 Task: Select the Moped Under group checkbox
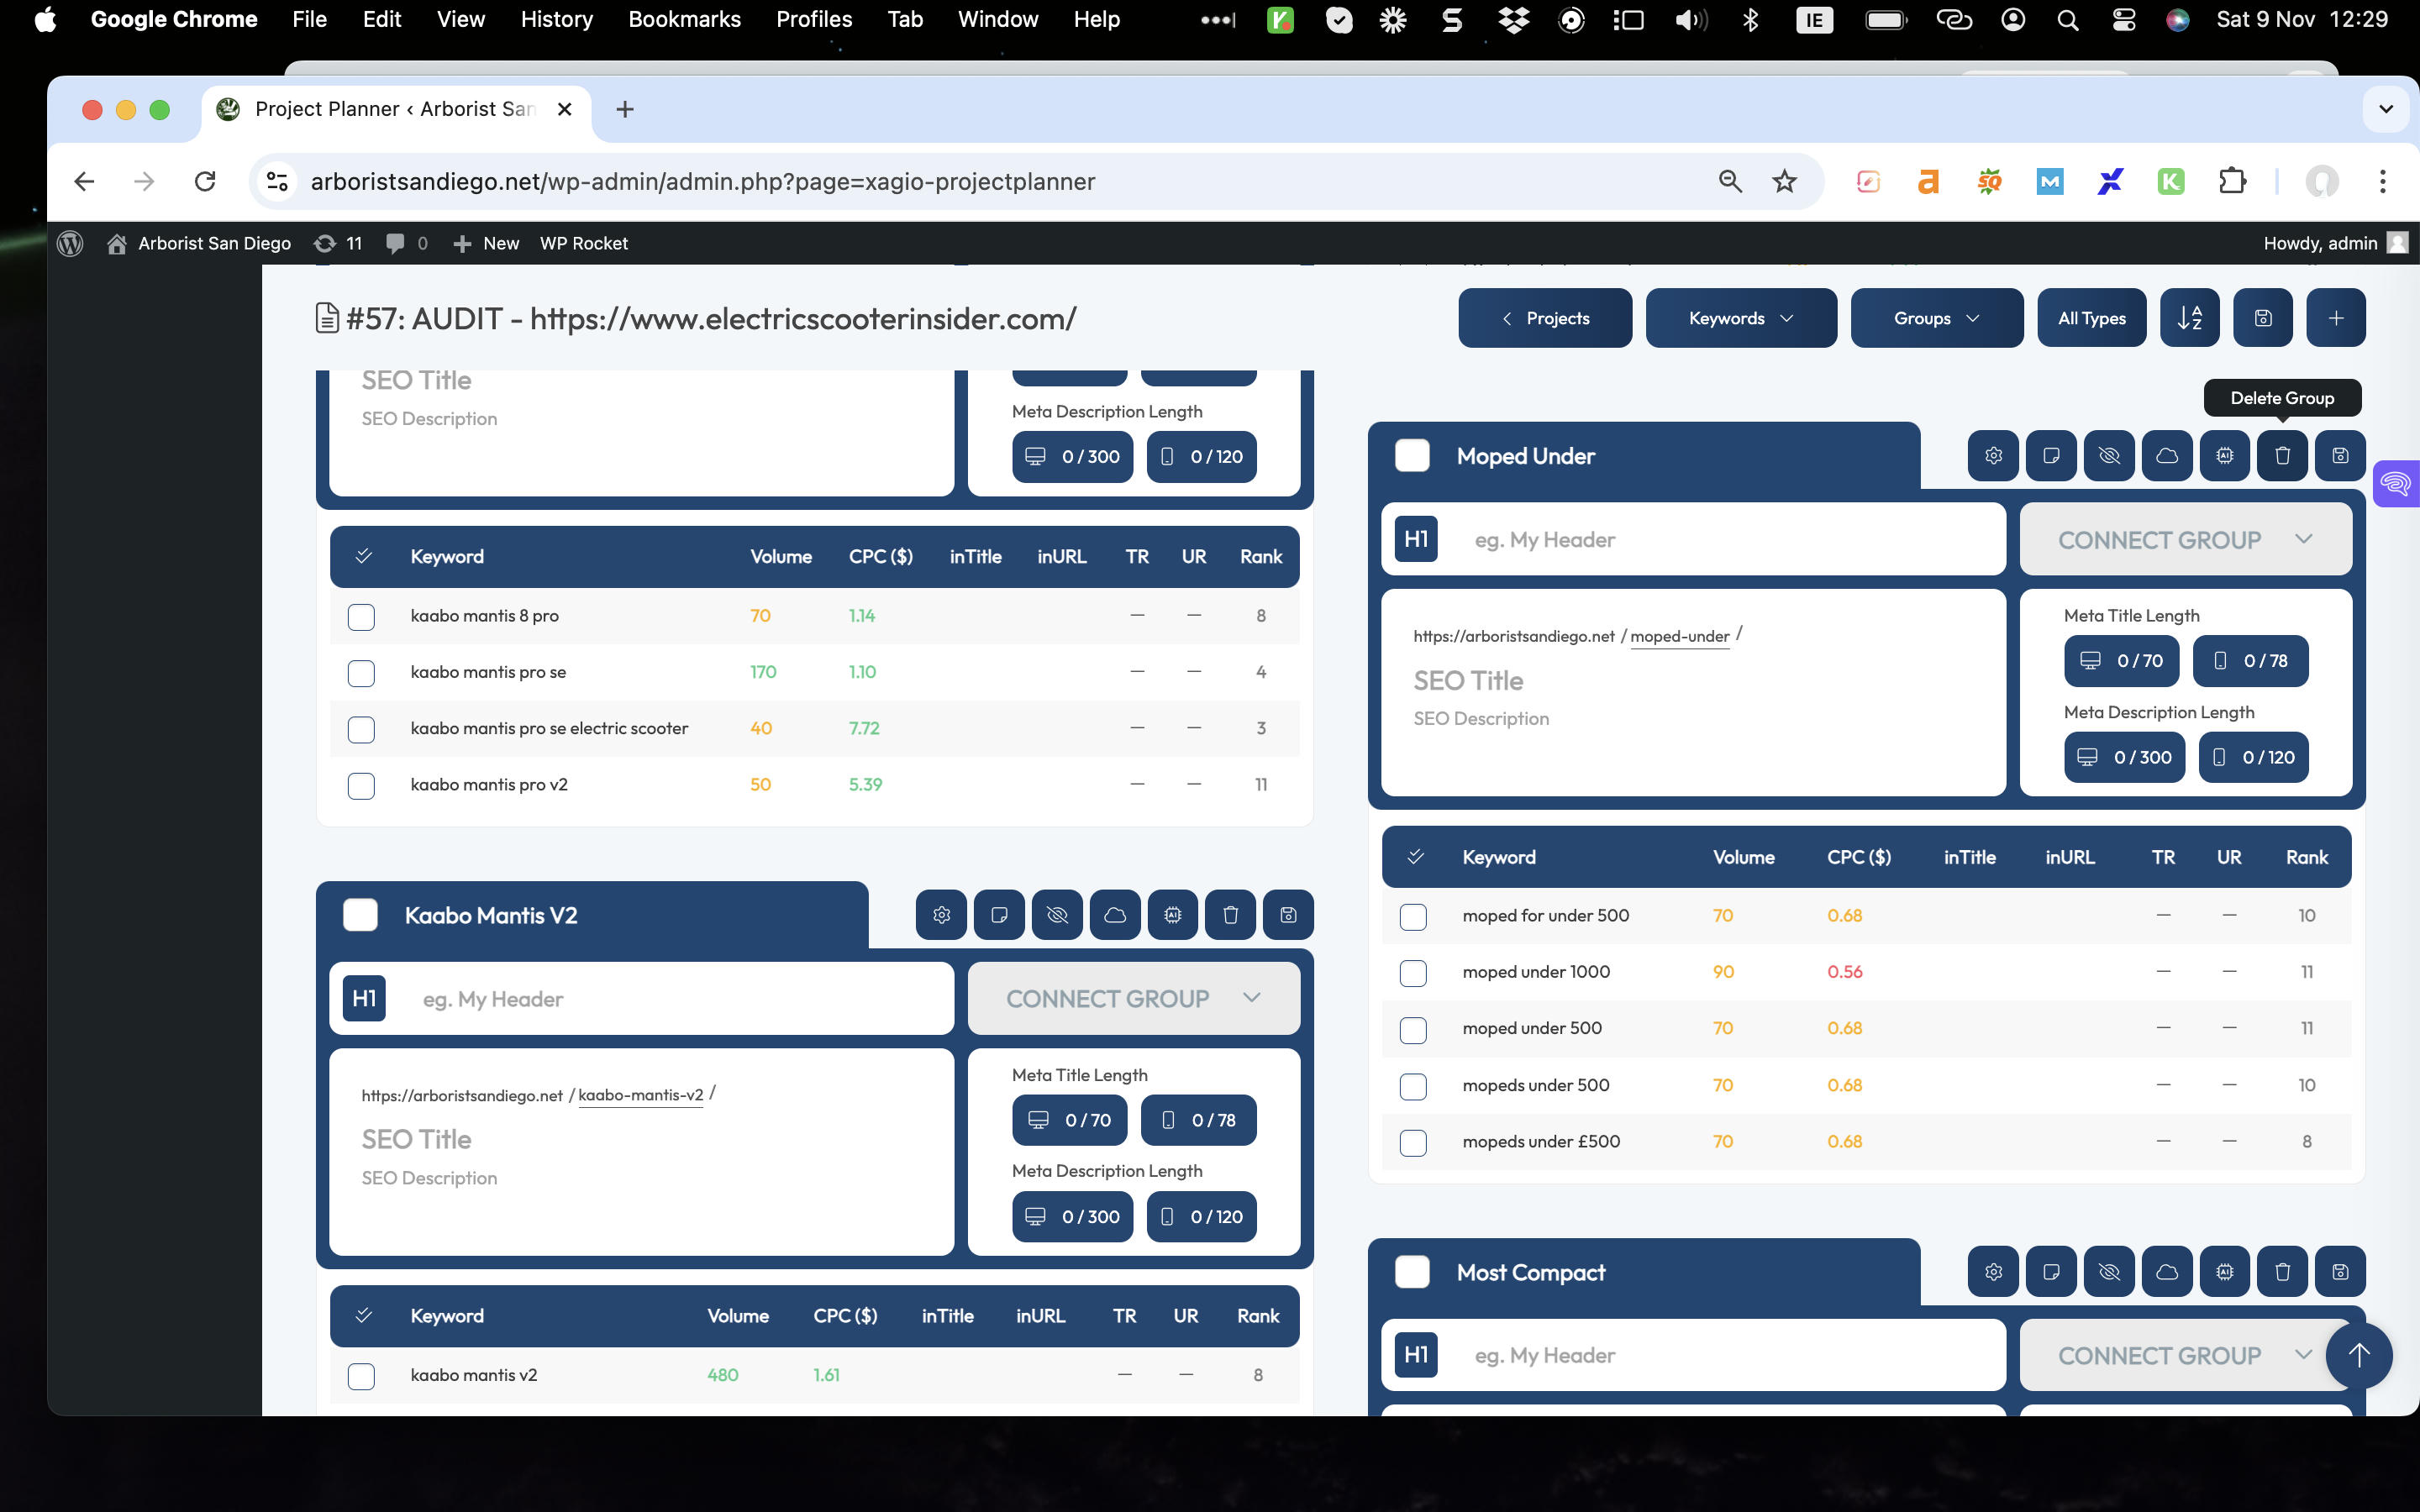click(x=1412, y=456)
